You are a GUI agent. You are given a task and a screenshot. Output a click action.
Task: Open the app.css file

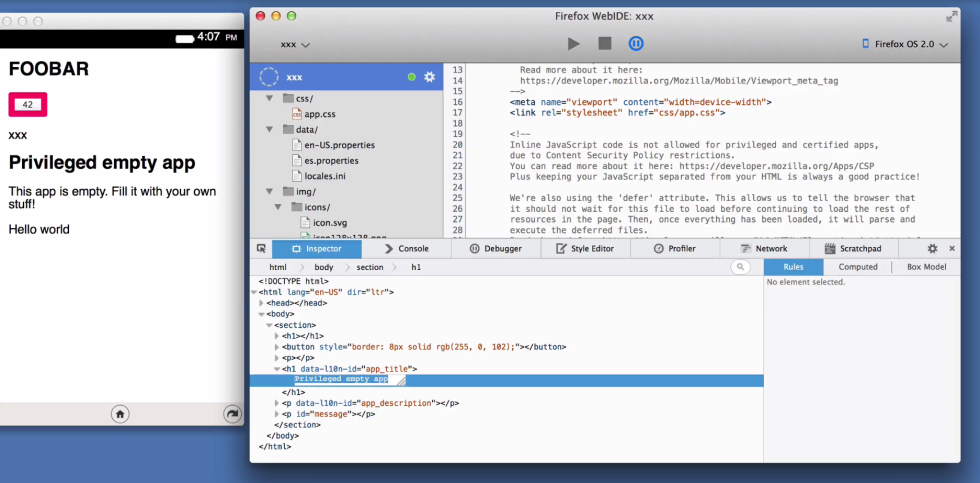(x=320, y=114)
